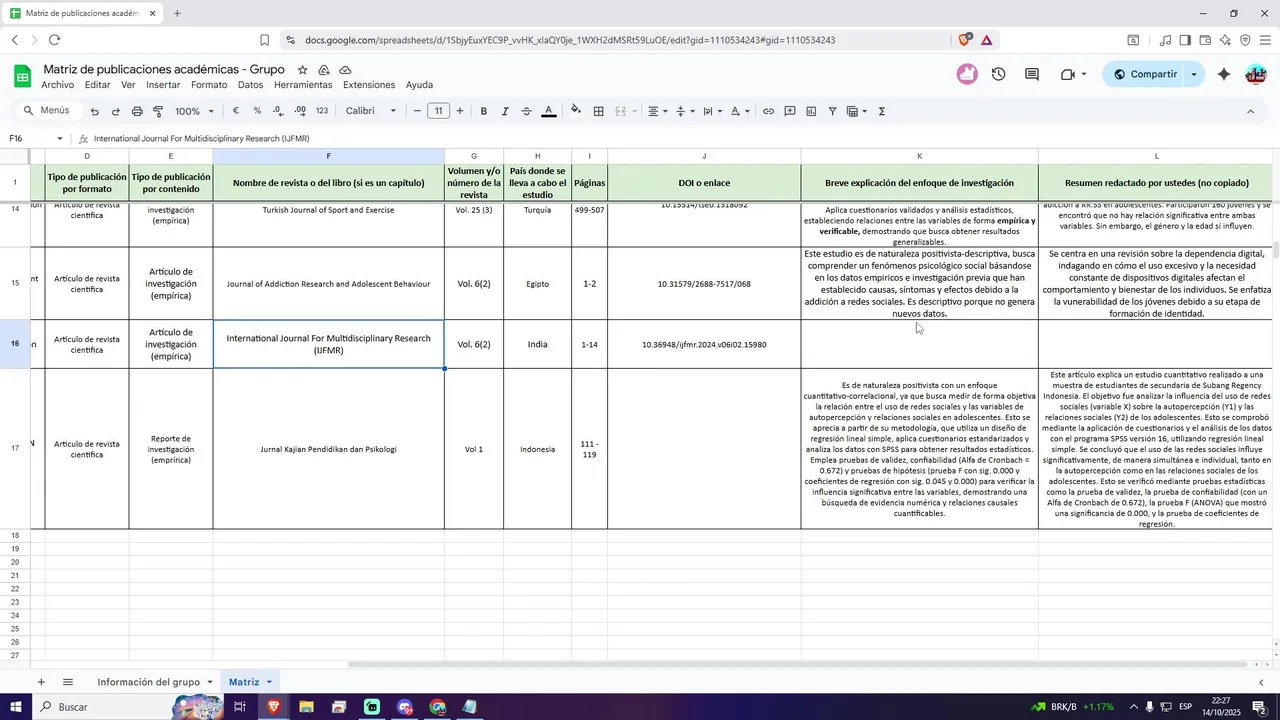Star the document

coord(302,70)
